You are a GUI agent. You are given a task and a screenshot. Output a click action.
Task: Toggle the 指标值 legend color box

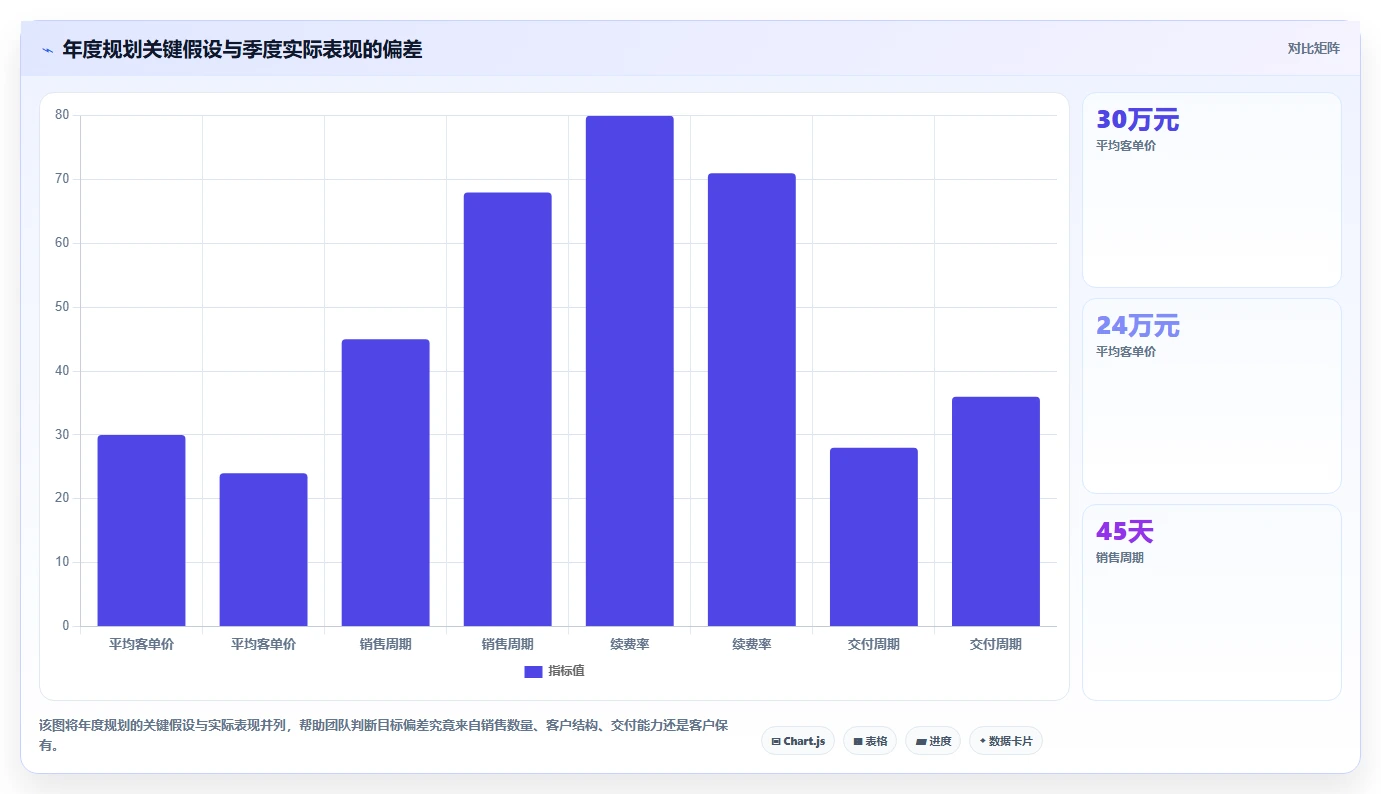tap(533, 672)
